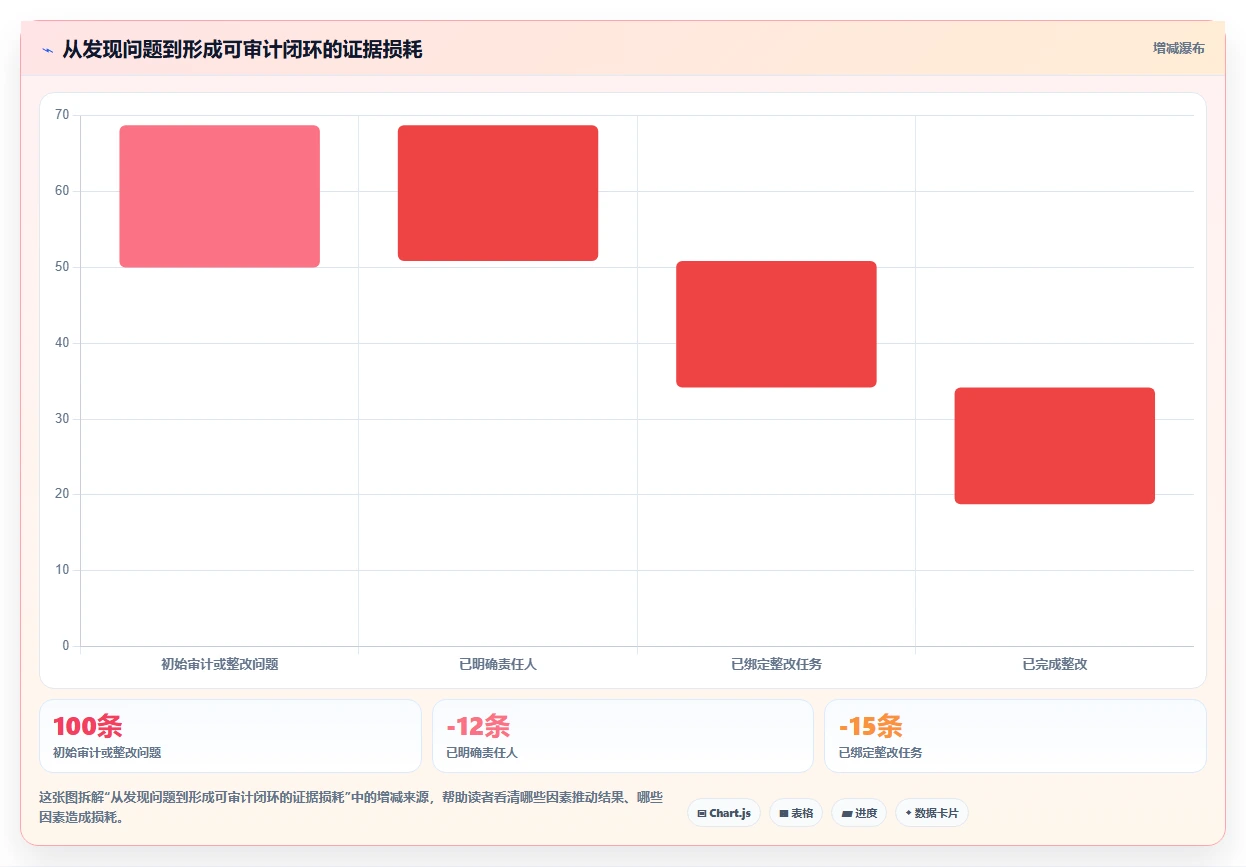This screenshot has height=867, width=1246.
Task: Click y-axis tick value 50
Action: 62,267
